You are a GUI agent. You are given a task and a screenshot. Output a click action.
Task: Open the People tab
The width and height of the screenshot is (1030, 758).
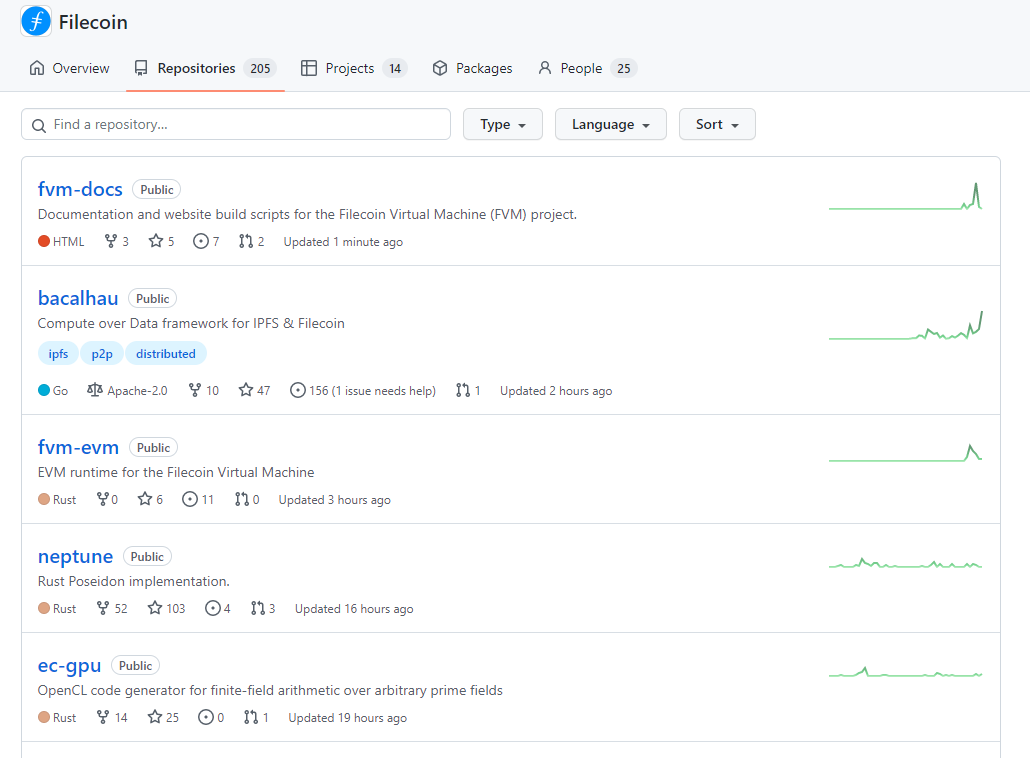click(587, 68)
